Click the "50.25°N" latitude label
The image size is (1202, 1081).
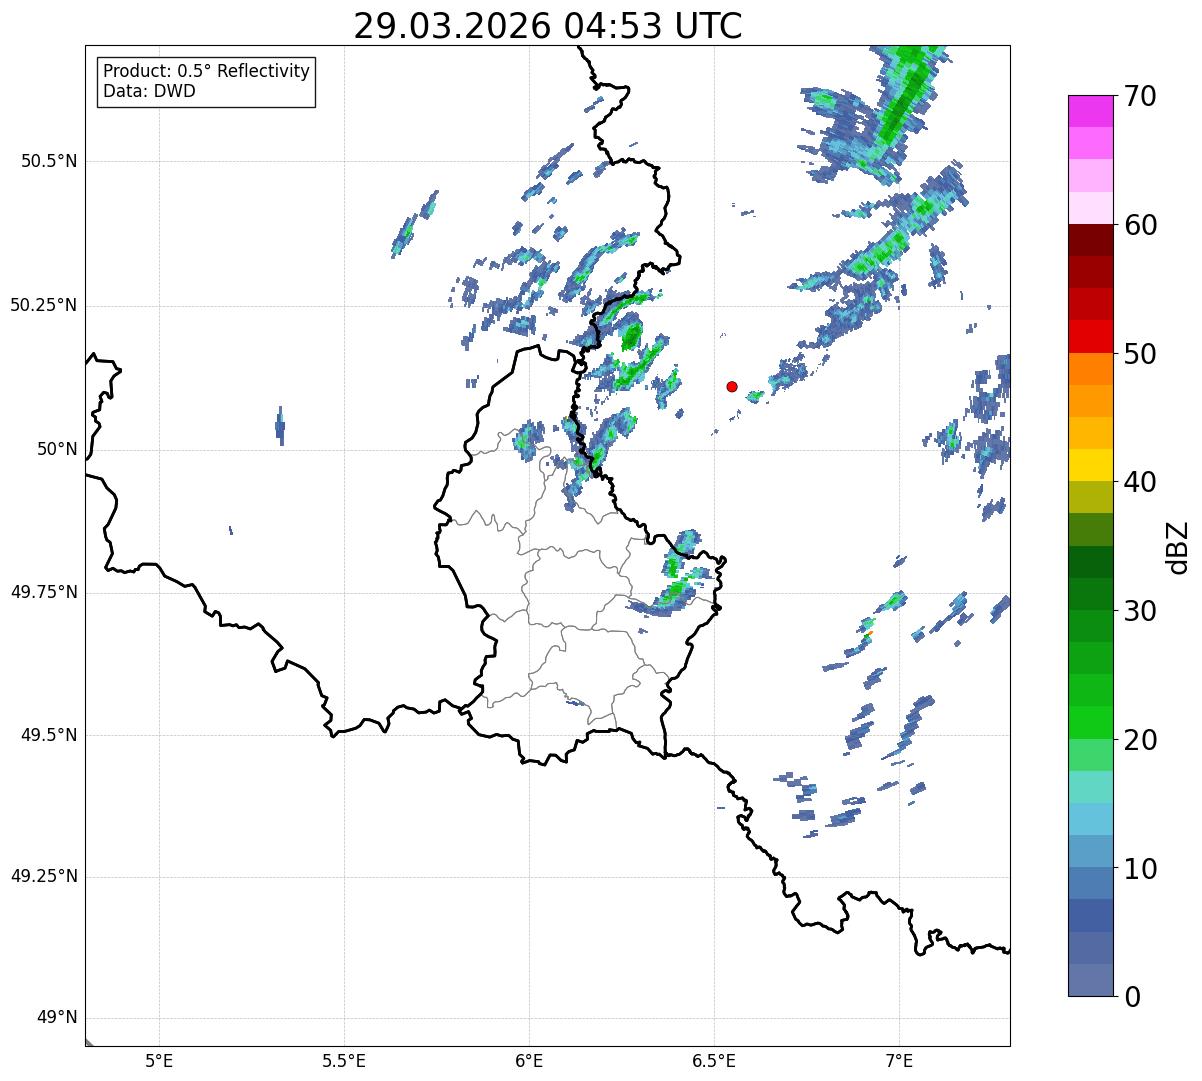coord(43,305)
